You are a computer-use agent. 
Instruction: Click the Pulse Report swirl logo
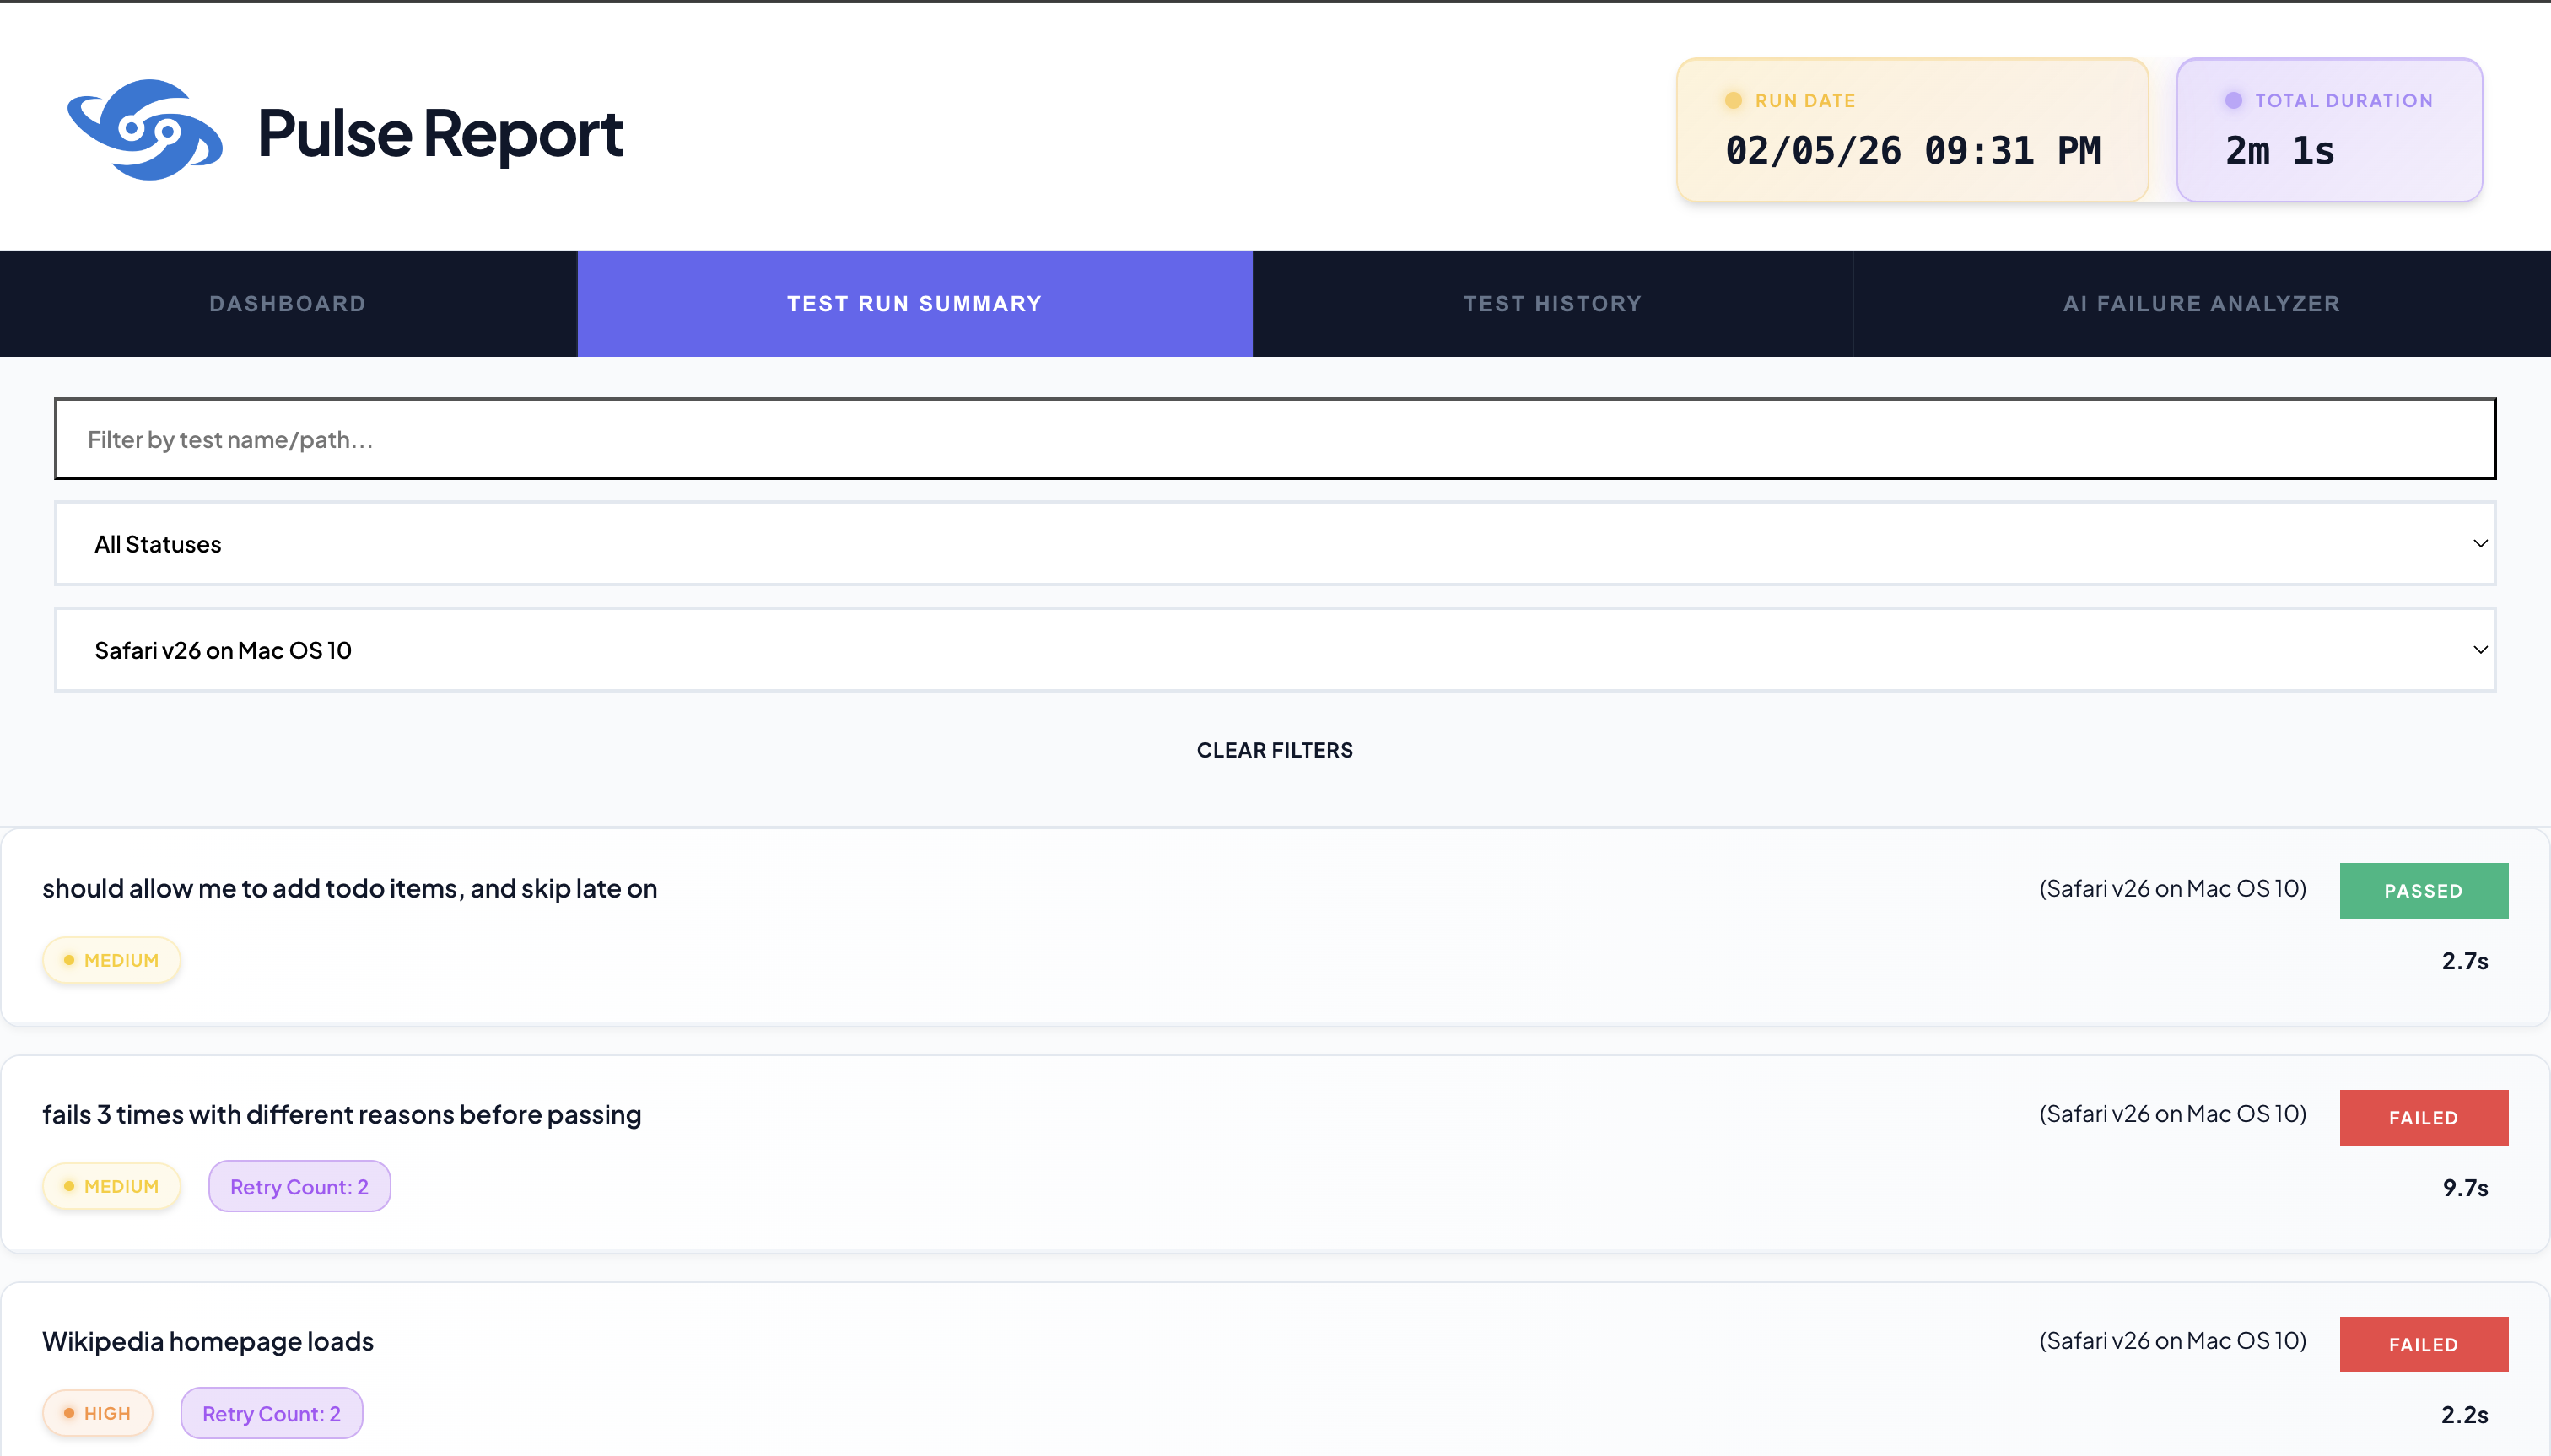click(x=144, y=131)
